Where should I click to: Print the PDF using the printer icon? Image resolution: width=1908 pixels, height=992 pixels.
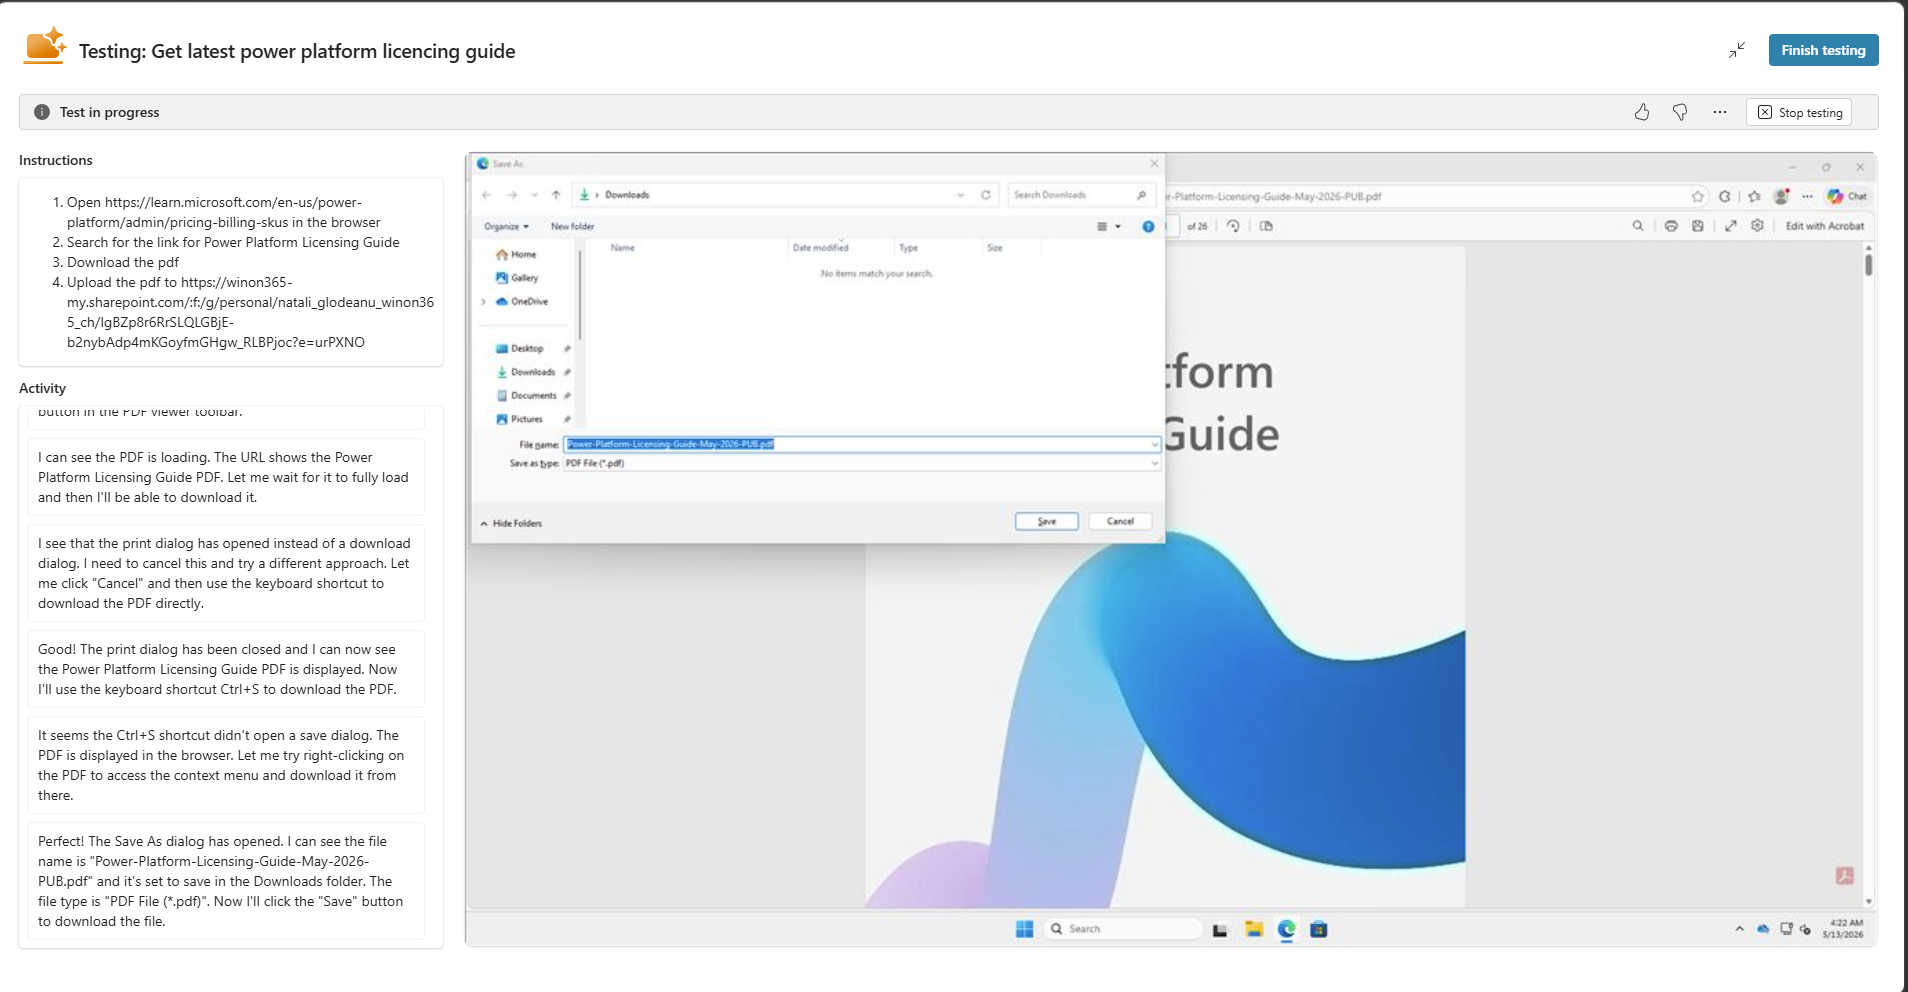click(1671, 226)
